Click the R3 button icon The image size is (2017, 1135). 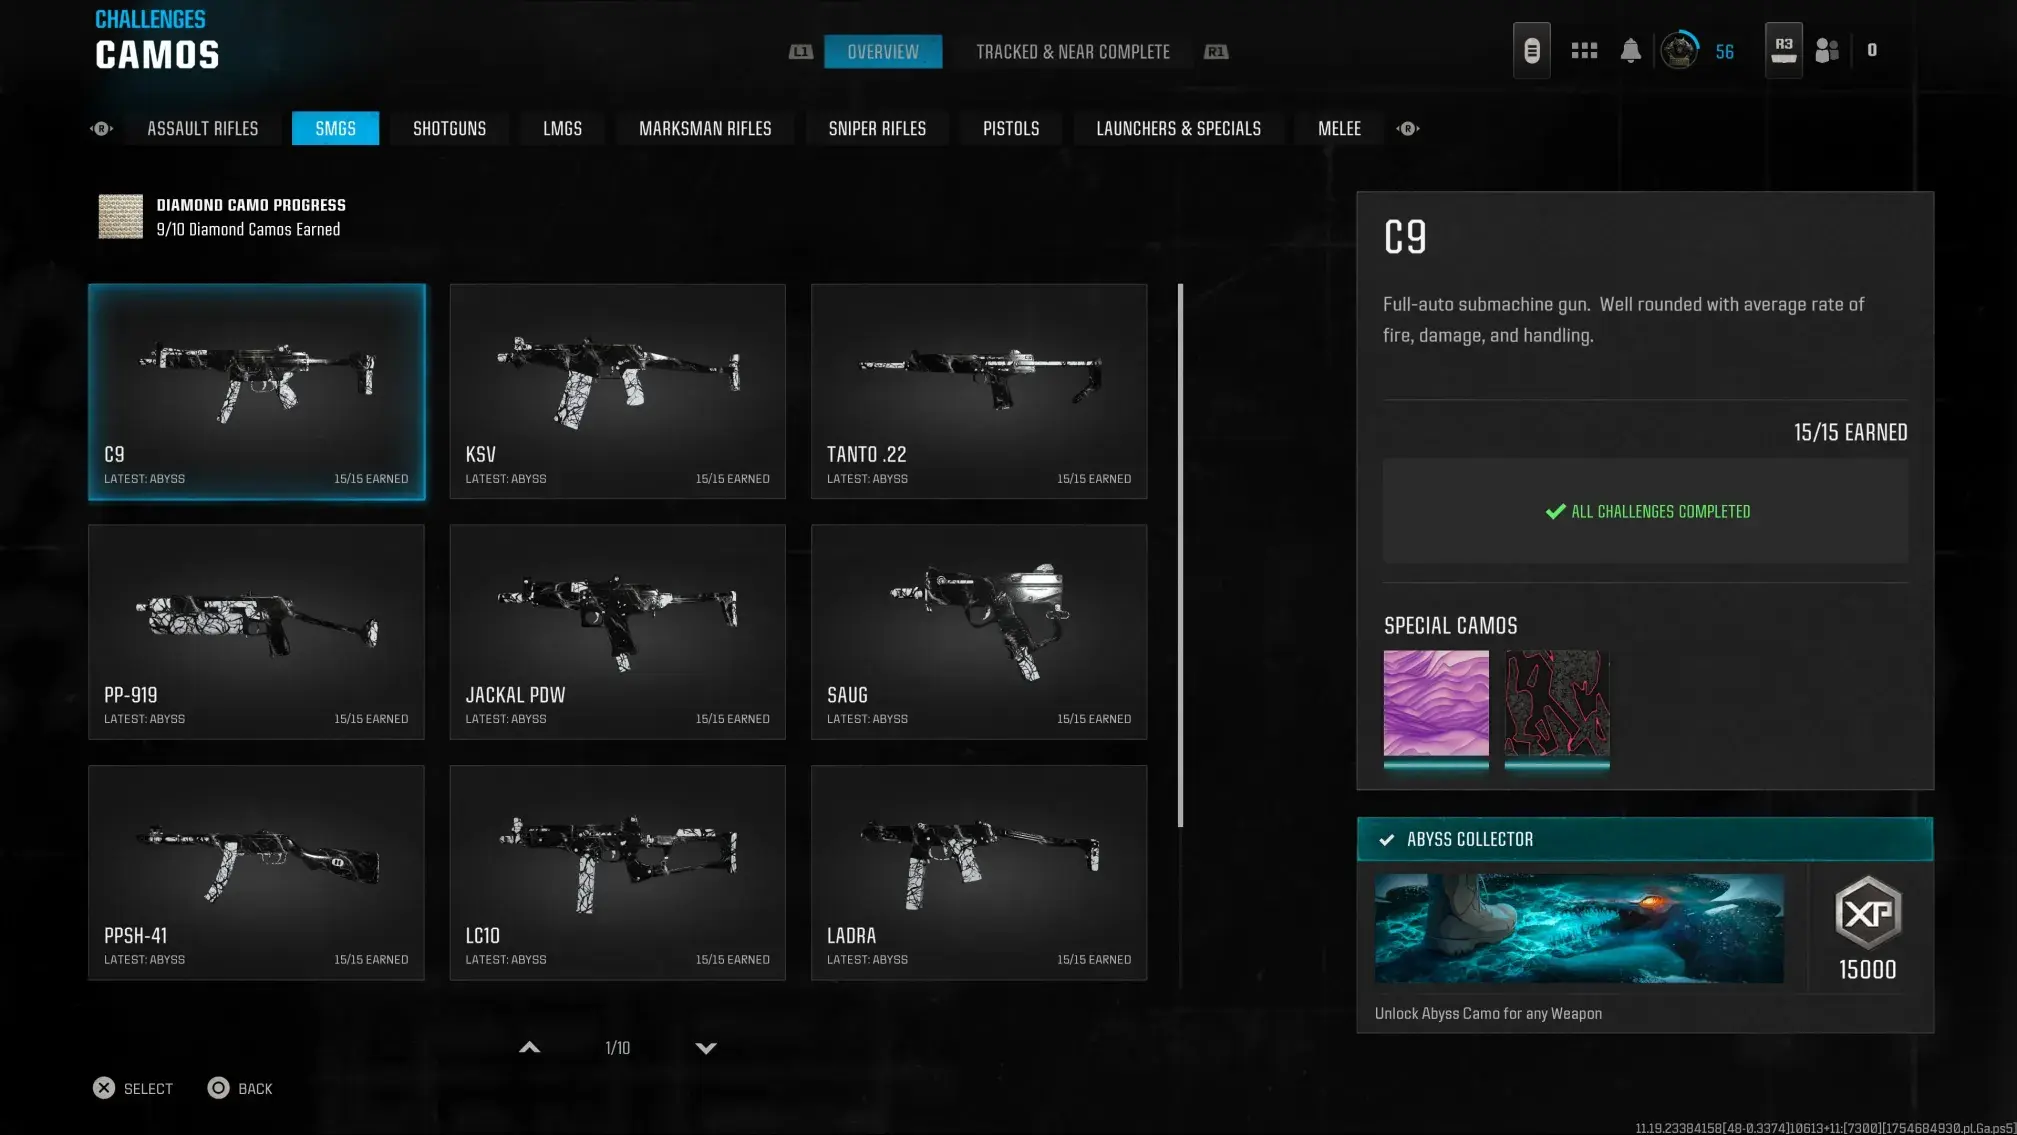pos(1783,50)
